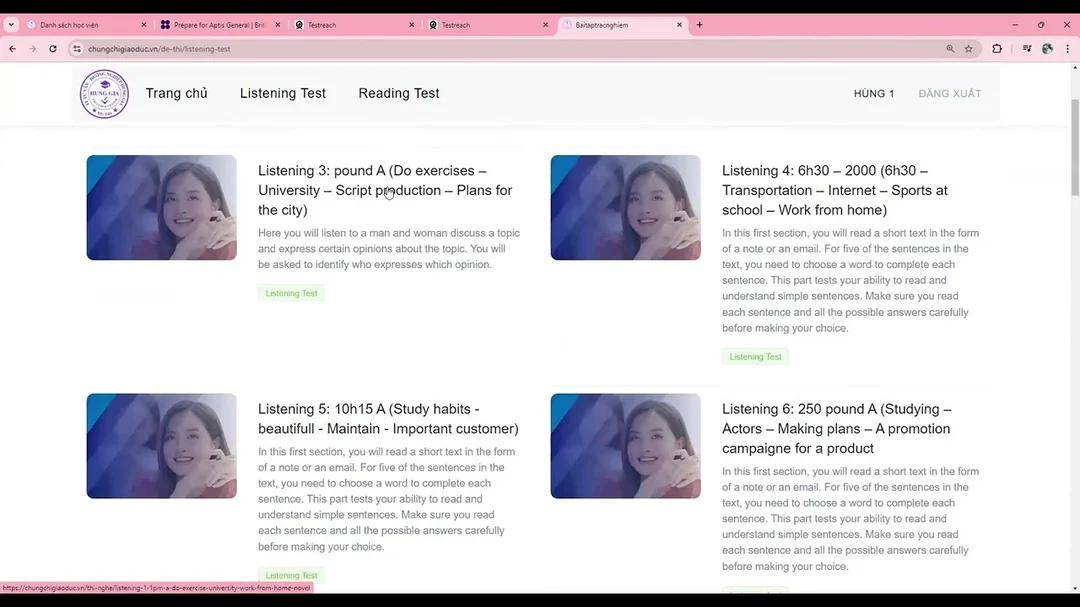
Task: Open the media control icon in toolbar
Action: pyautogui.click(x=1026, y=49)
